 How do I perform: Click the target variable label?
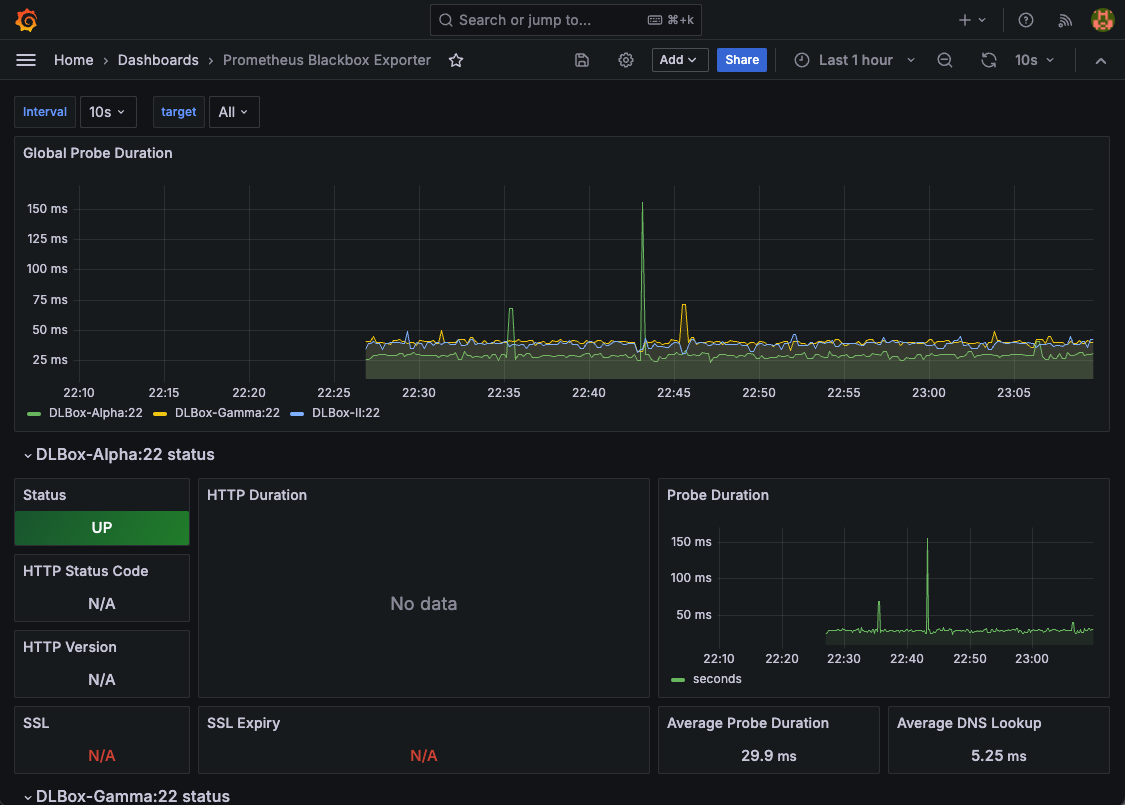179,112
